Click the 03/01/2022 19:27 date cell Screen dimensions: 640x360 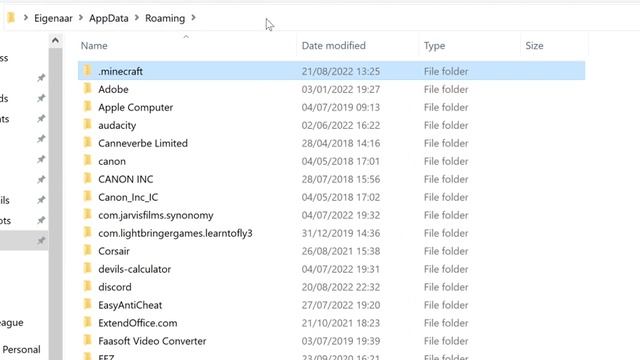point(341,89)
